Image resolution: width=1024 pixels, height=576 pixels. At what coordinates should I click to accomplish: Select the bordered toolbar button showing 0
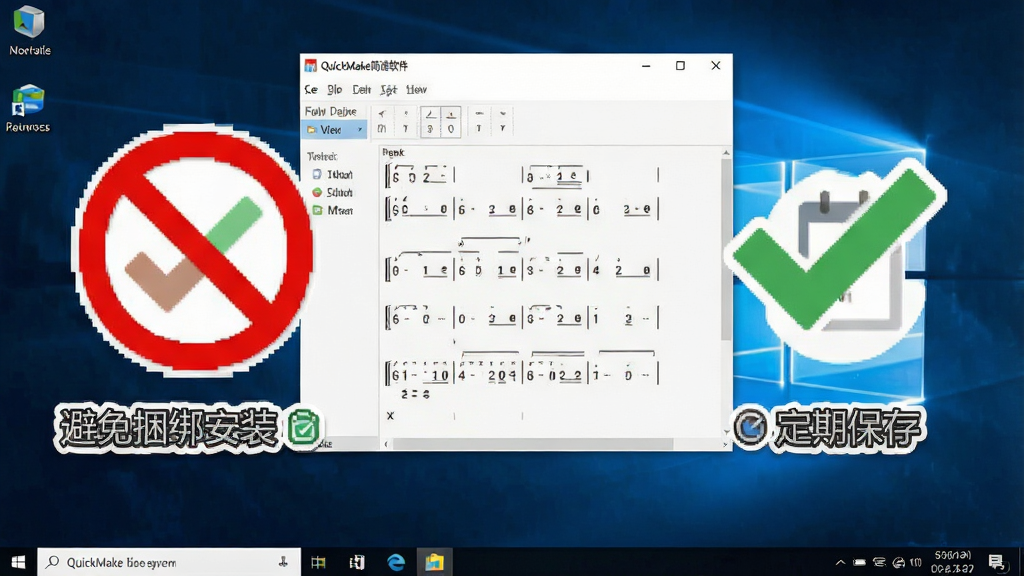(x=451, y=122)
